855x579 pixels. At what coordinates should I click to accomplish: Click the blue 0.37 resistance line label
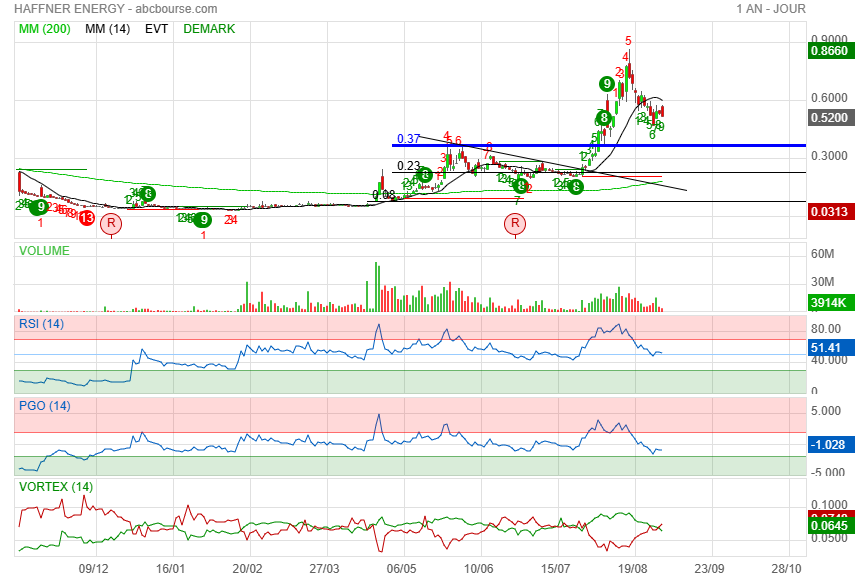click(x=408, y=139)
